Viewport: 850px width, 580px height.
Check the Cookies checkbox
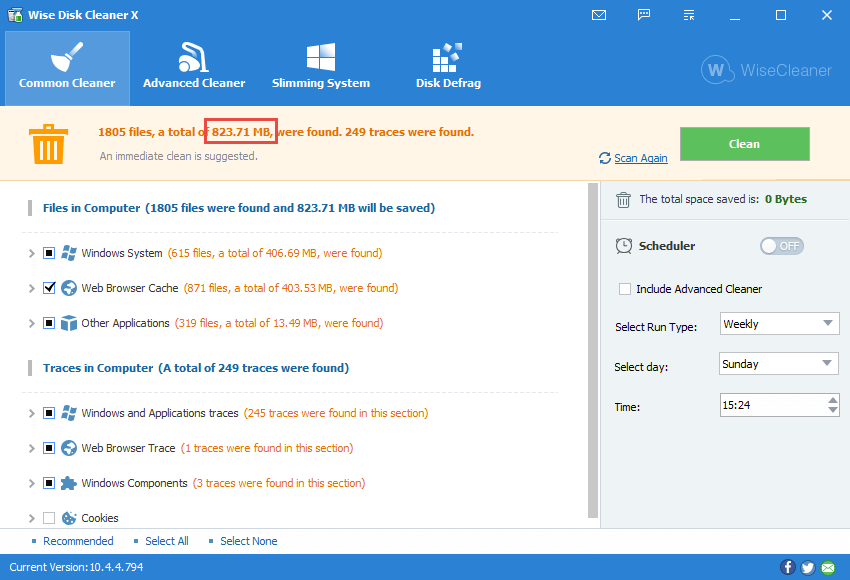click(49, 518)
